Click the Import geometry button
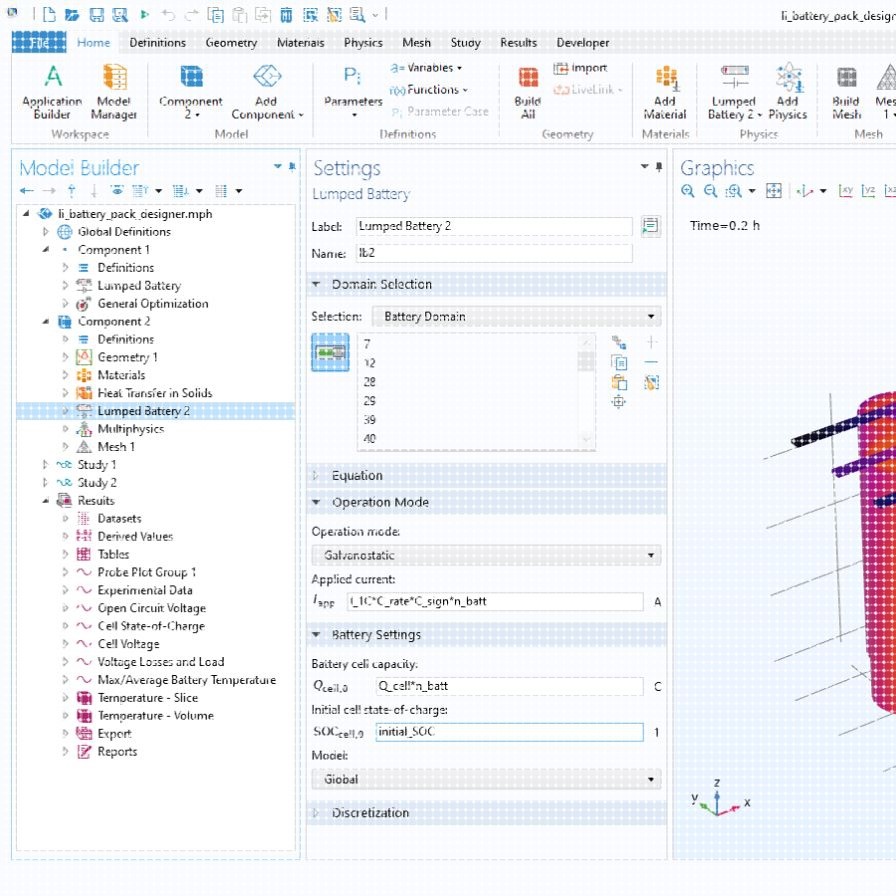The image size is (896, 896). (581, 69)
